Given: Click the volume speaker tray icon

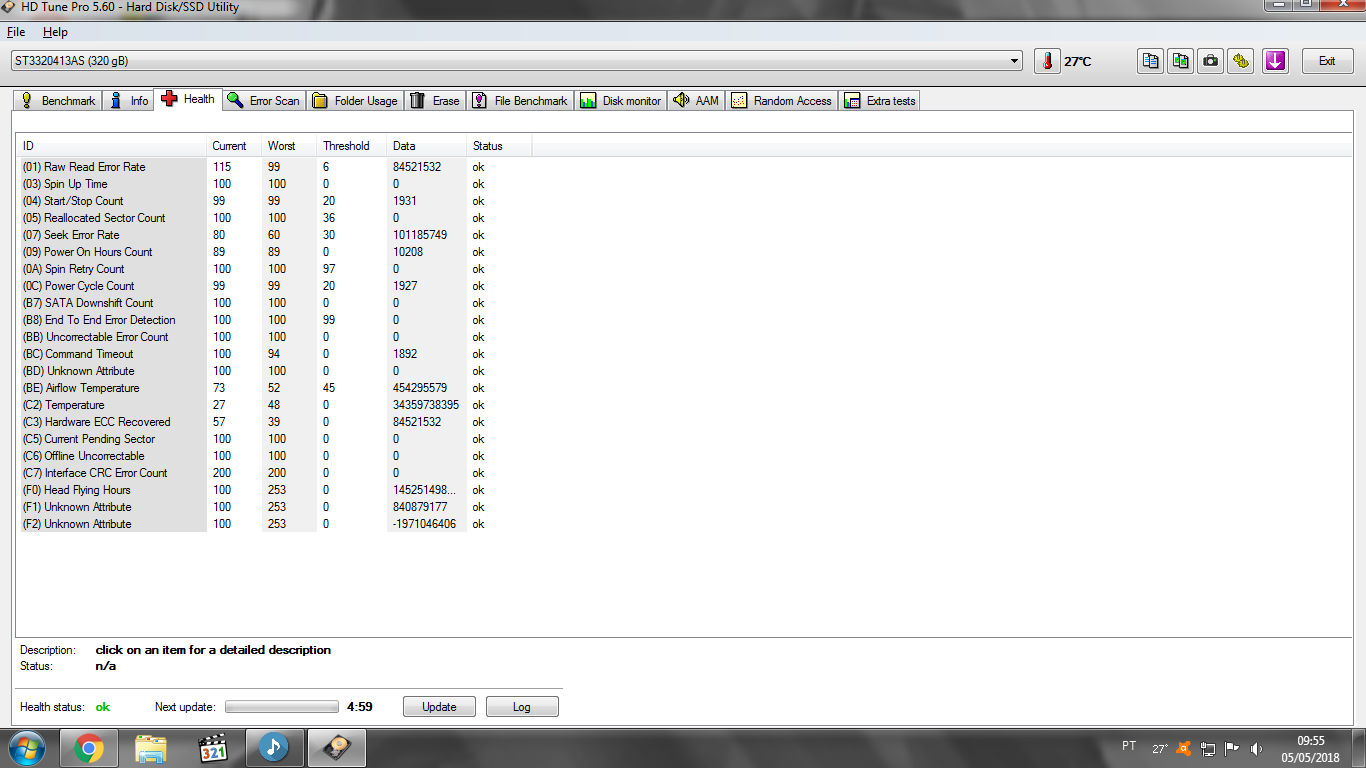Looking at the screenshot, I should point(1256,748).
